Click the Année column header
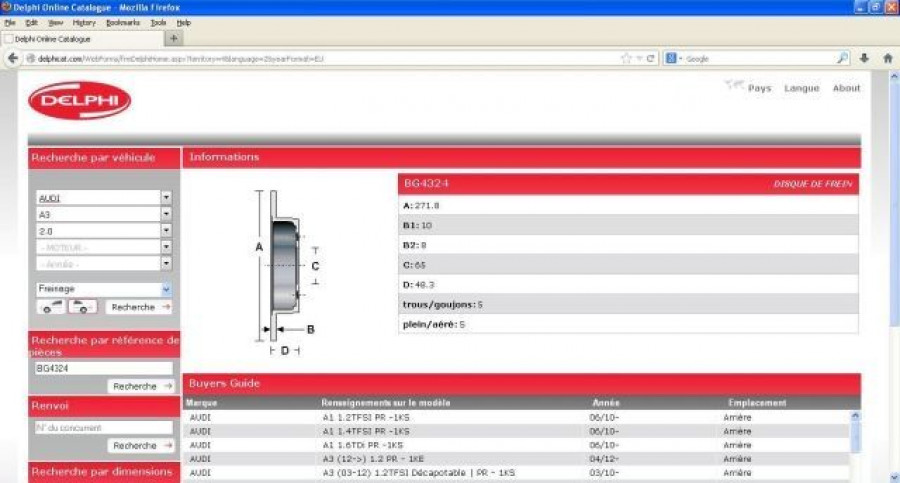The image size is (900, 483). (x=606, y=403)
